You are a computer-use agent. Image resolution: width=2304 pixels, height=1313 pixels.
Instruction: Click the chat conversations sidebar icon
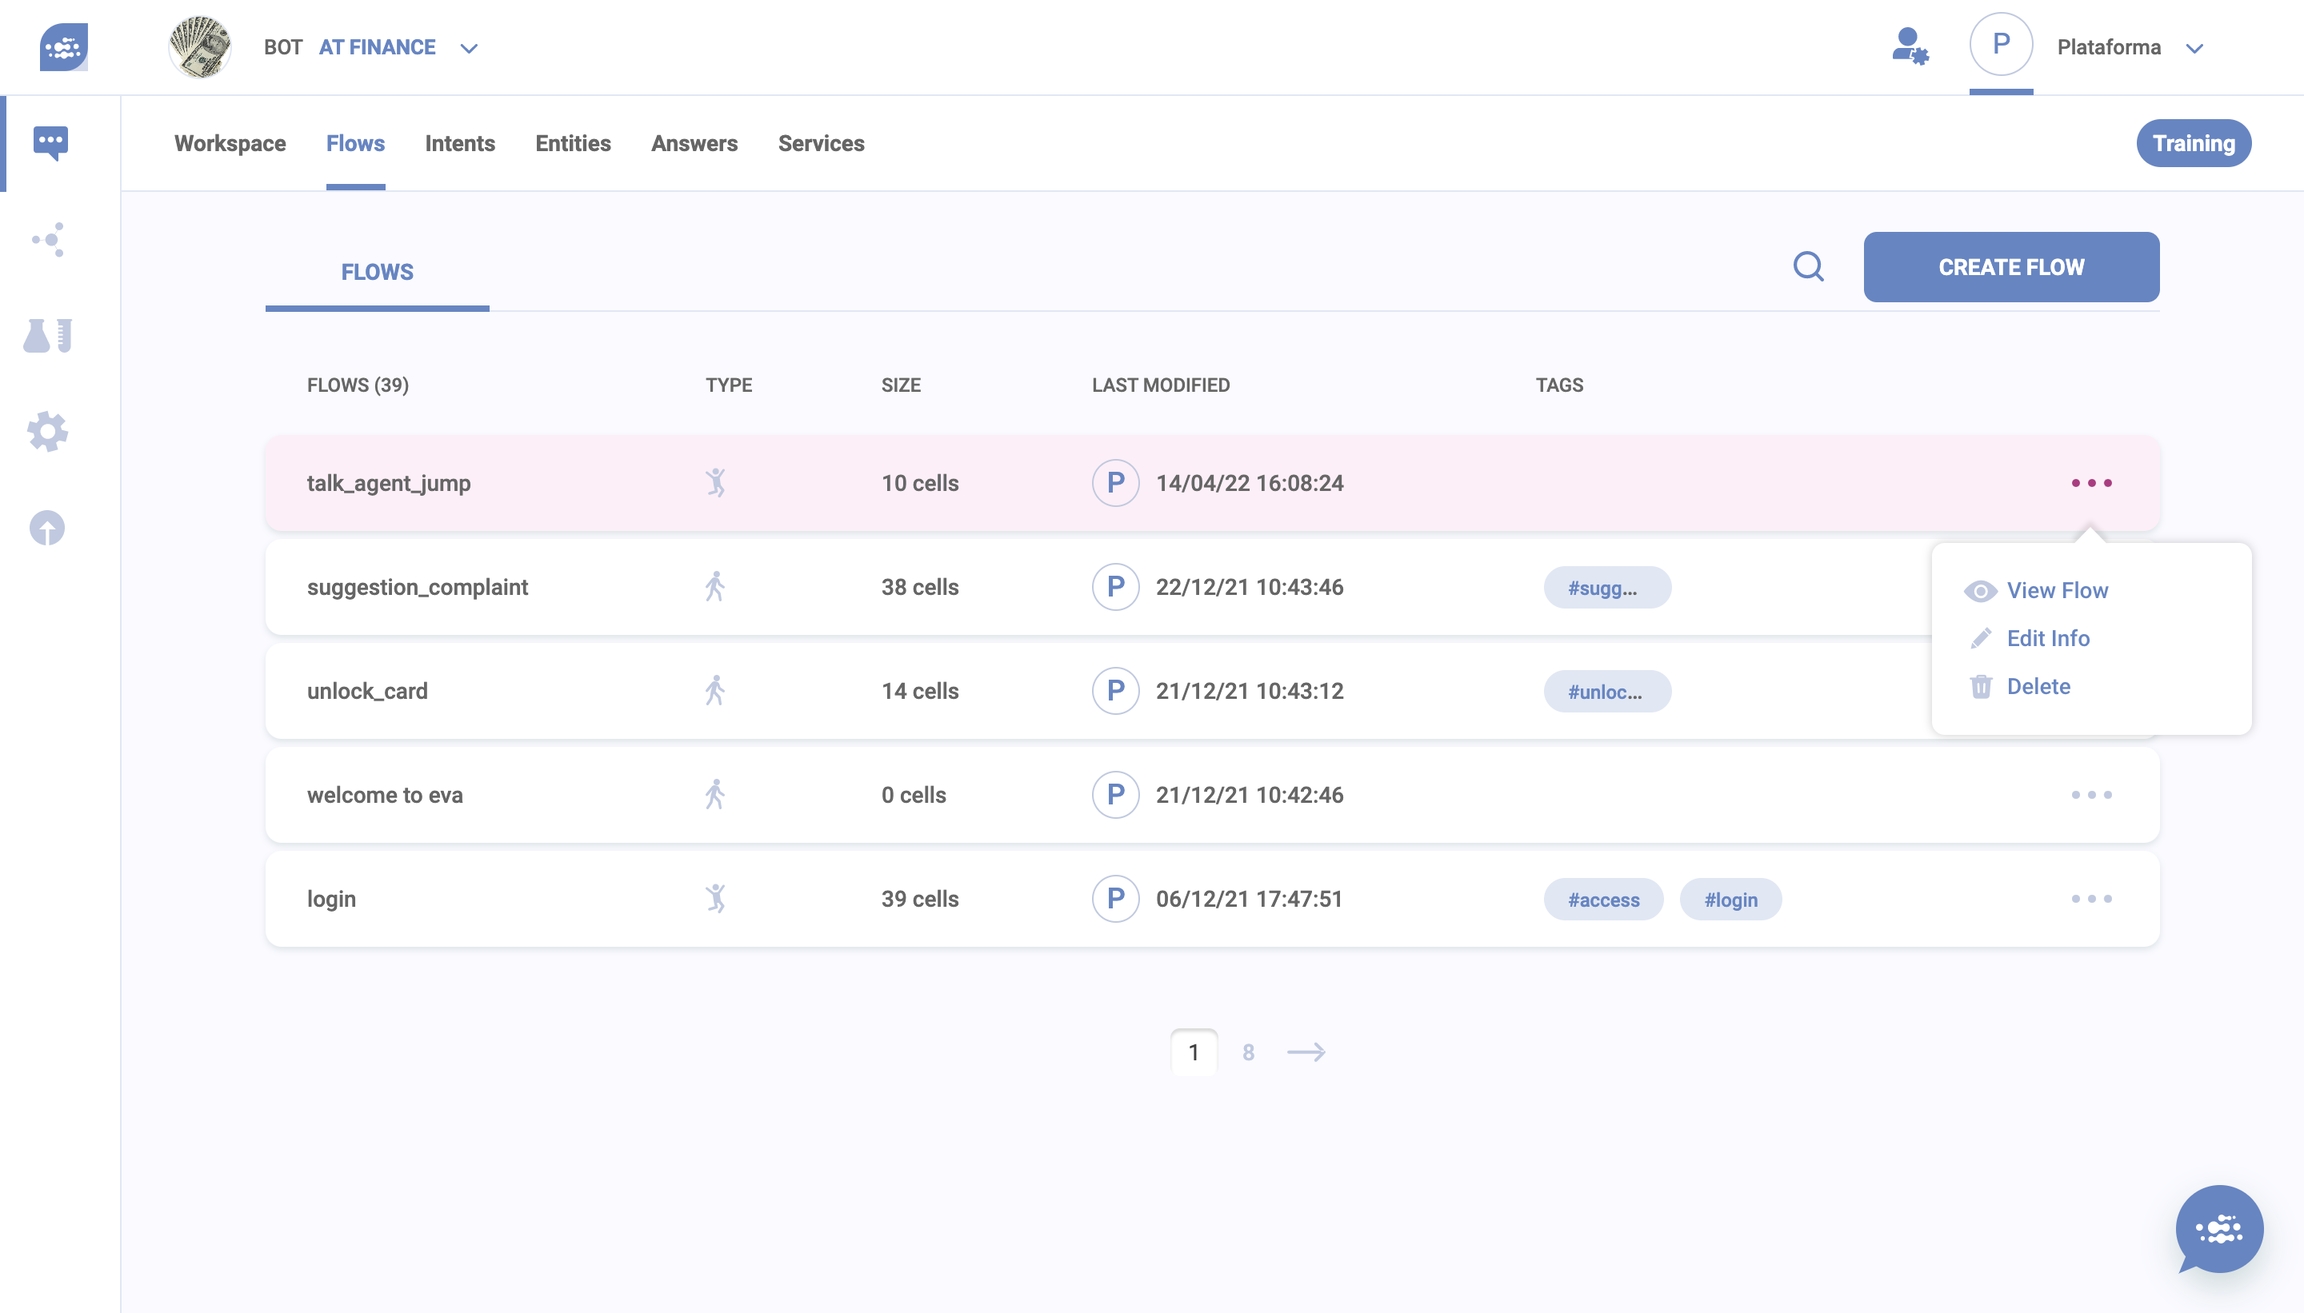pyautogui.click(x=50, y=142)
